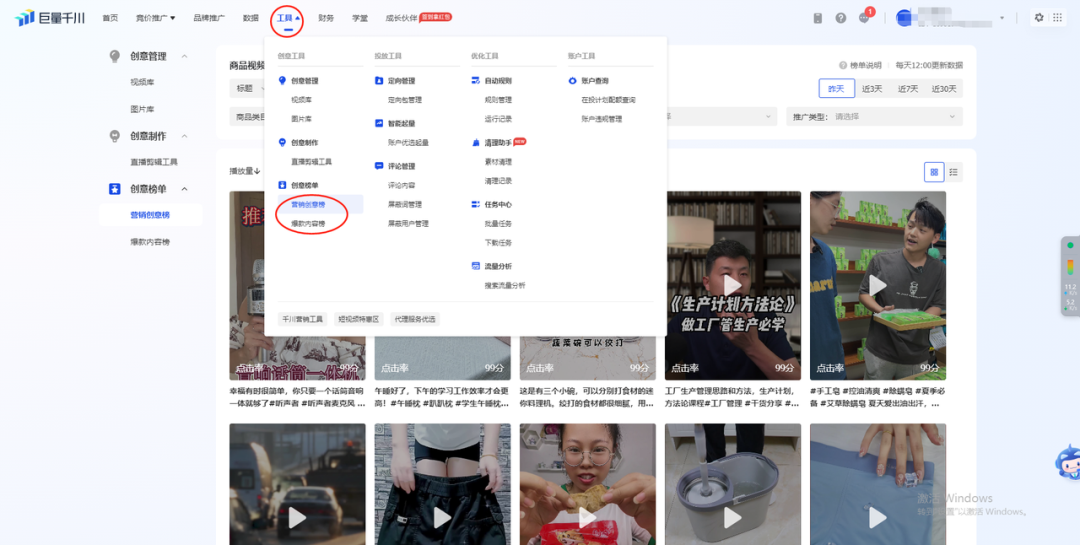Select 爆款内容榜 in the 工具 dropdown menu

click(x=308, y=224)
